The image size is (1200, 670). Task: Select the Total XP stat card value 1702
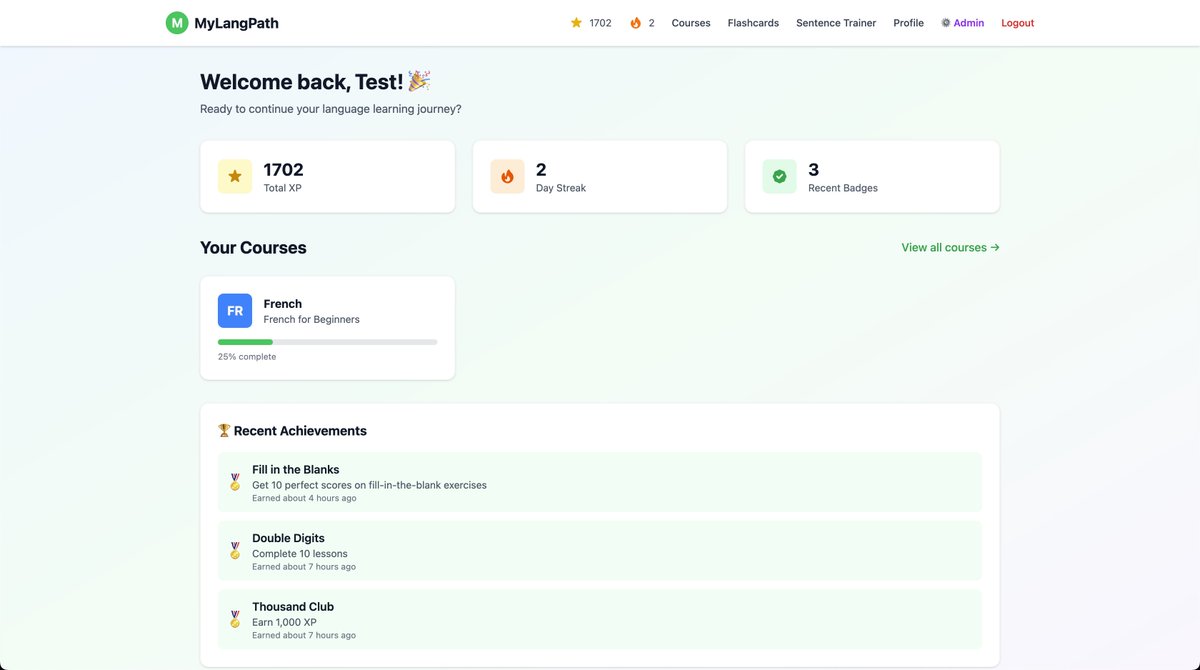tap(283, 170)
